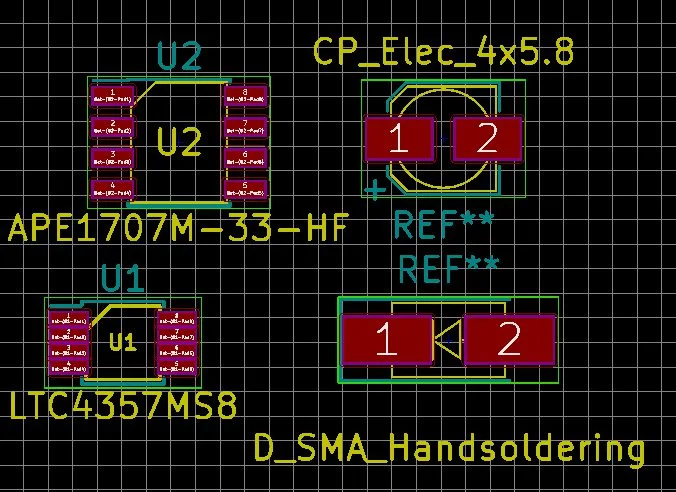Viewport: 676px width, 492px height.
Task: Select pad 1 of the CP_Elec capacitor
Action: click(x=399, y=138)
